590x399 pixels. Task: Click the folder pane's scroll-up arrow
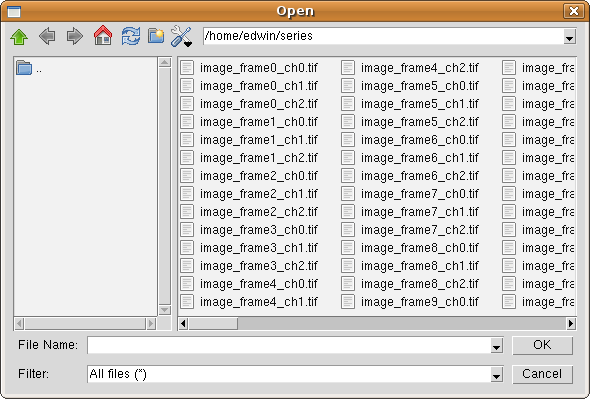(165, 62)
